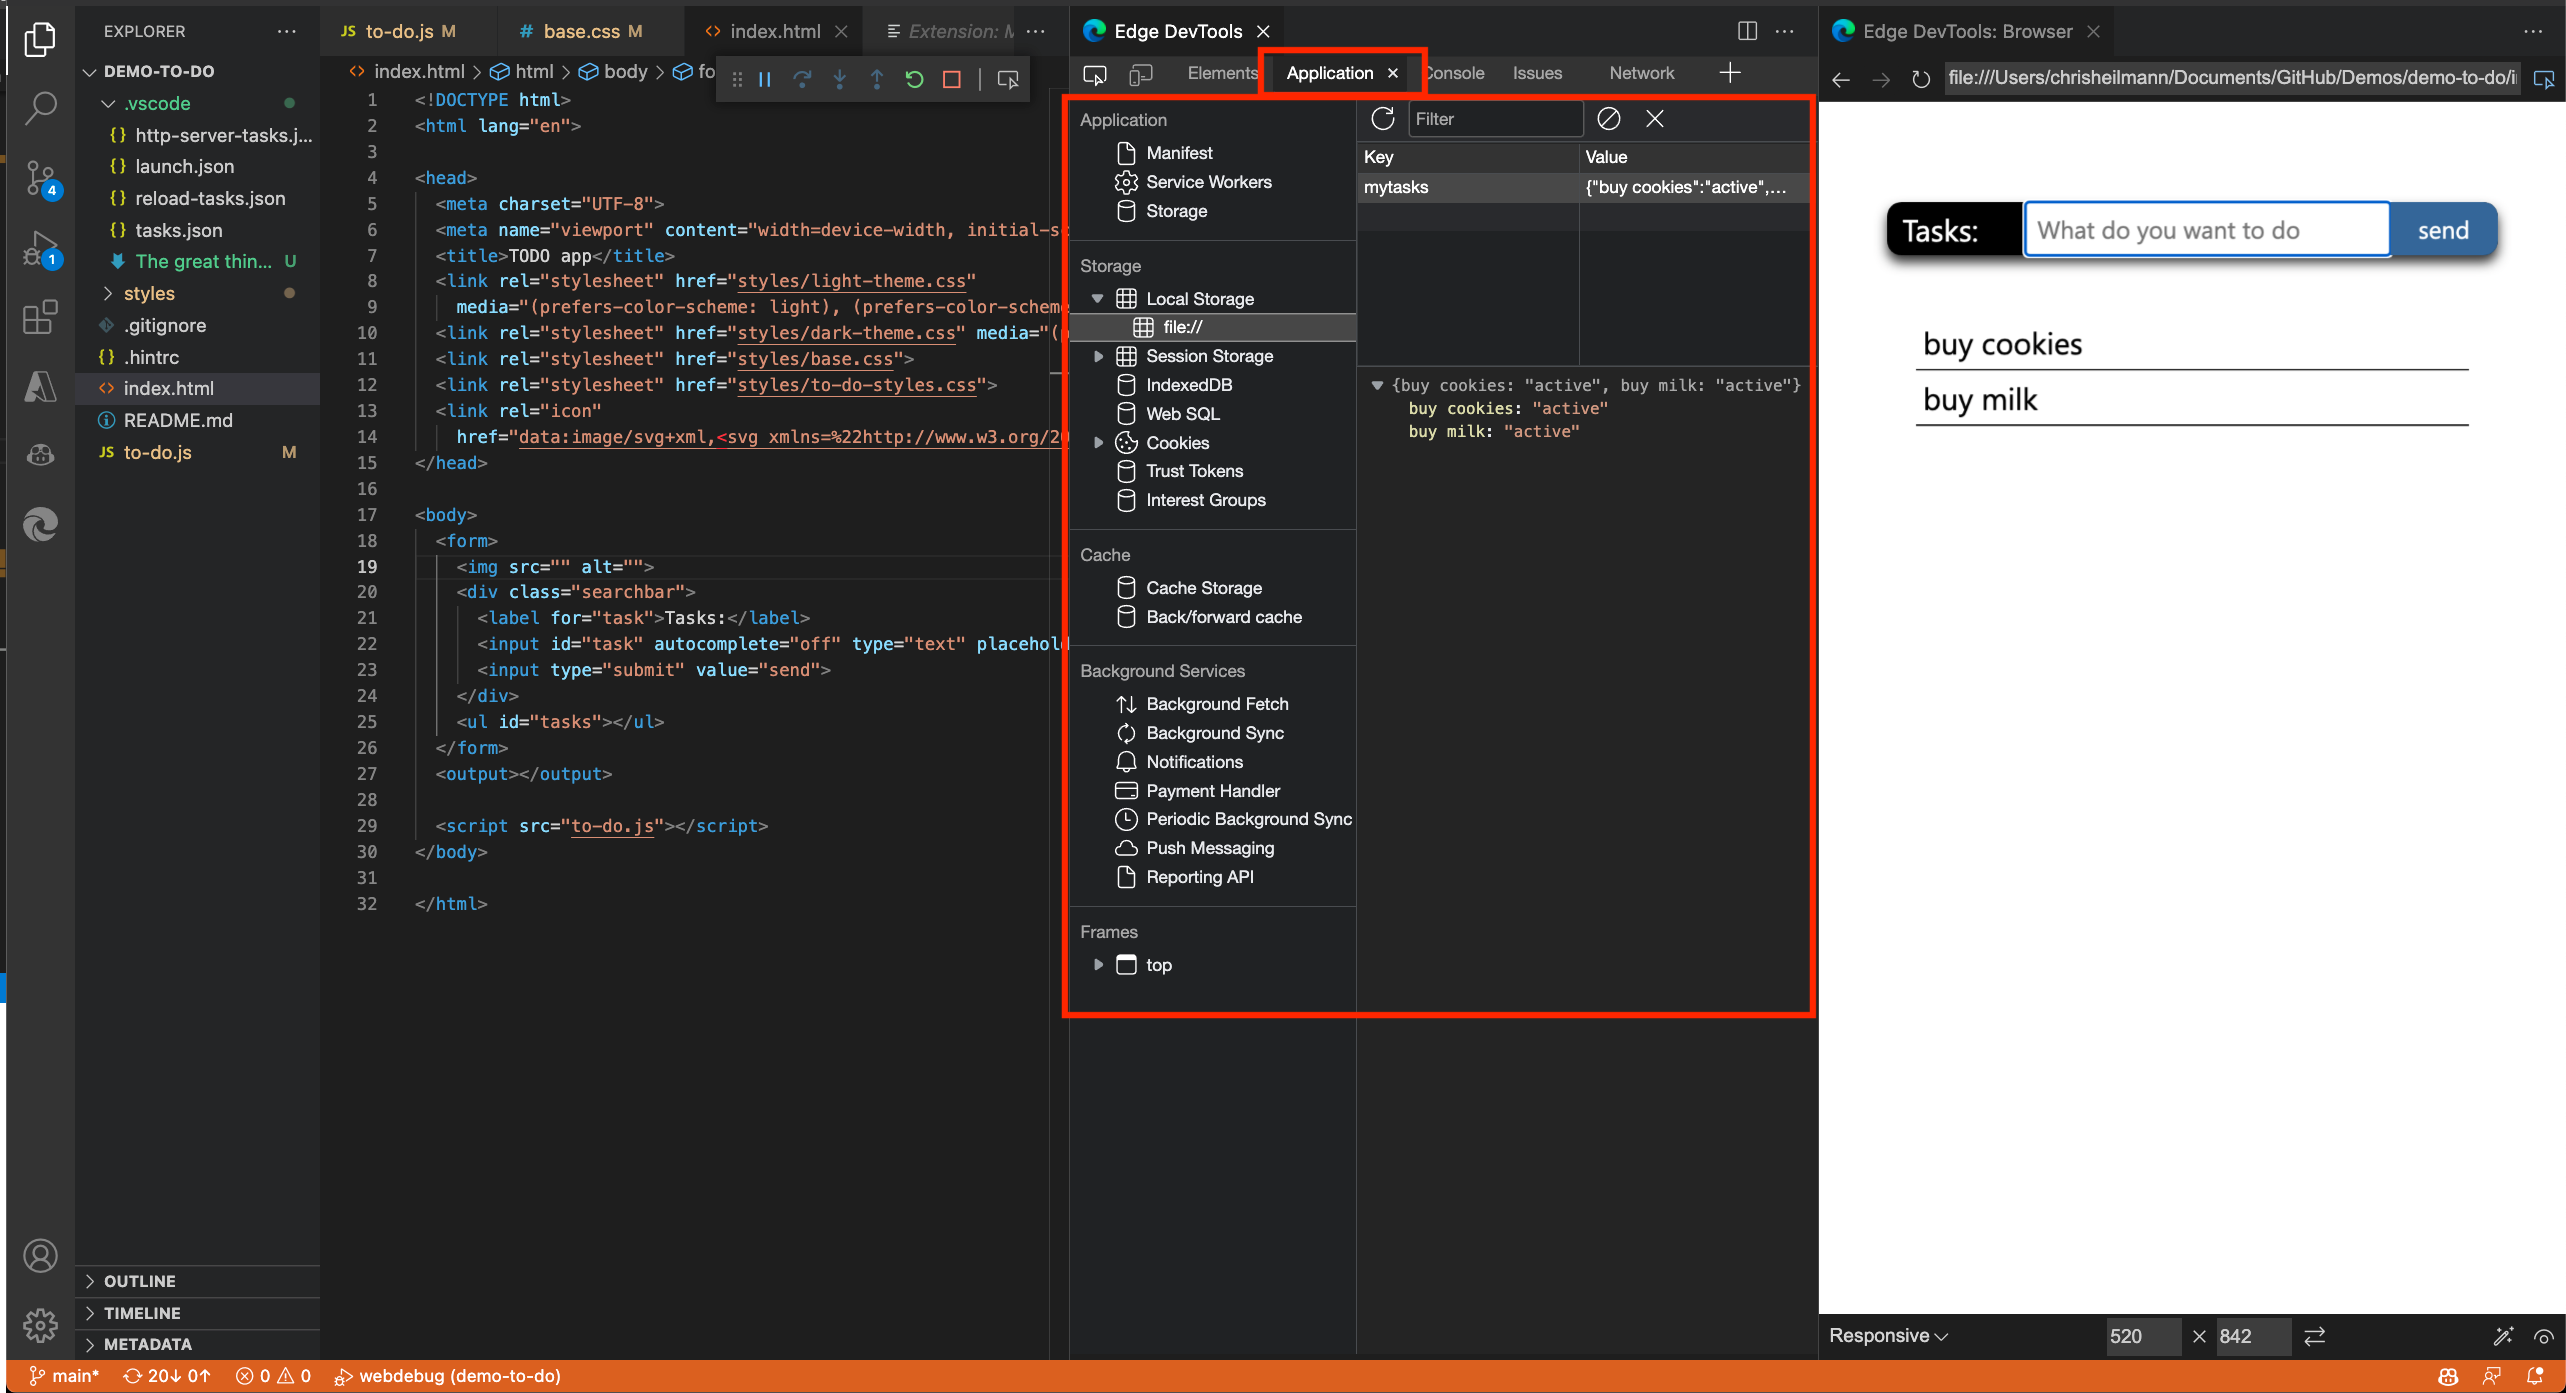The width and height of the screenshot is (2566, 1393).
Task: Click the to-do.js file in Explorer panel
Action: point(158,451)
